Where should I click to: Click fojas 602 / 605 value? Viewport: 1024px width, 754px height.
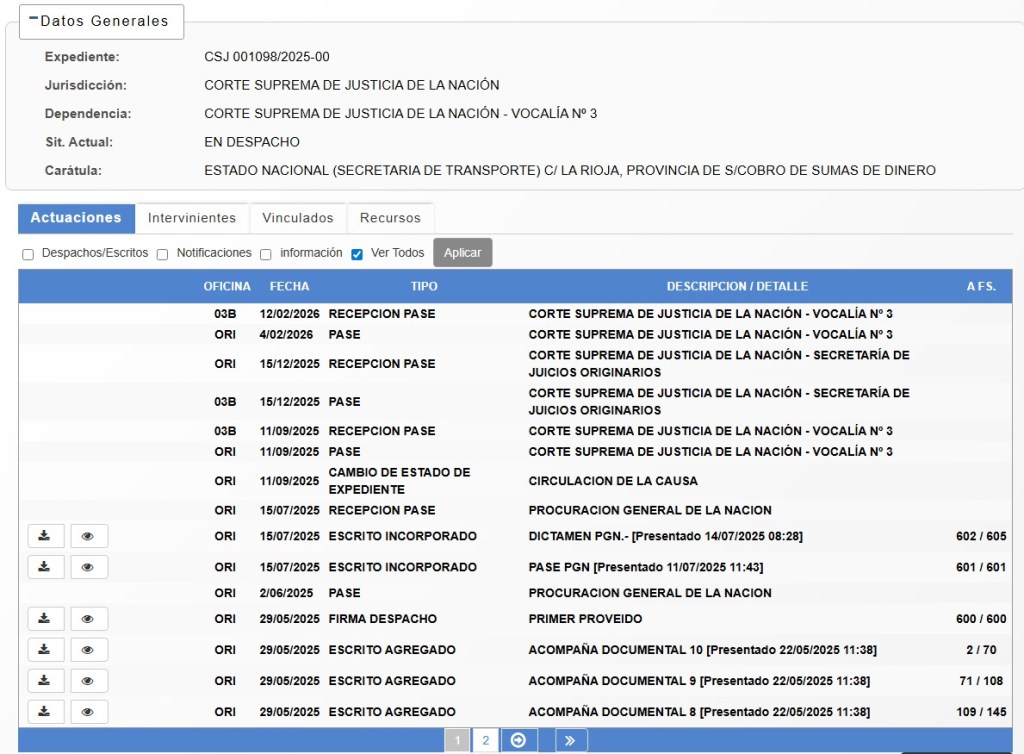click(981, 536)
